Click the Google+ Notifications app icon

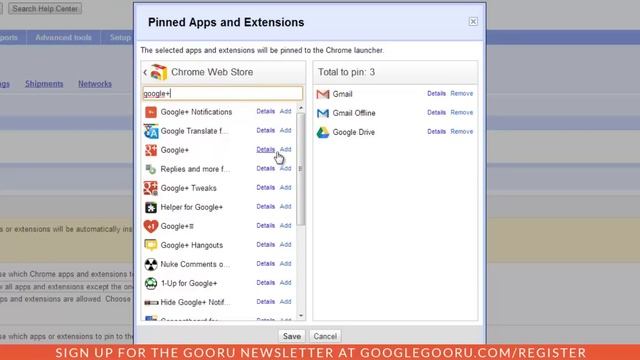pyautogui.click(x=151, y=112)
